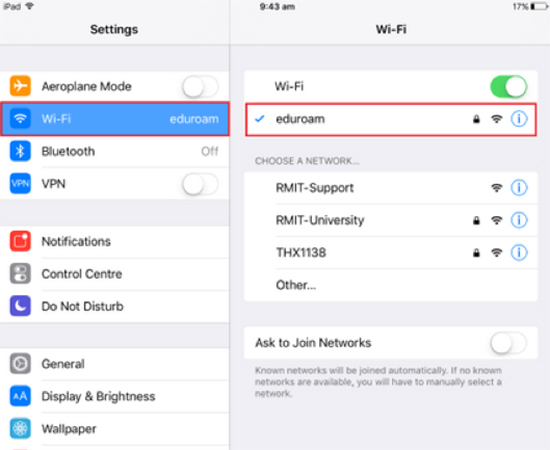
Task: Open Display & Brightness settings
Action: (115, 396)
